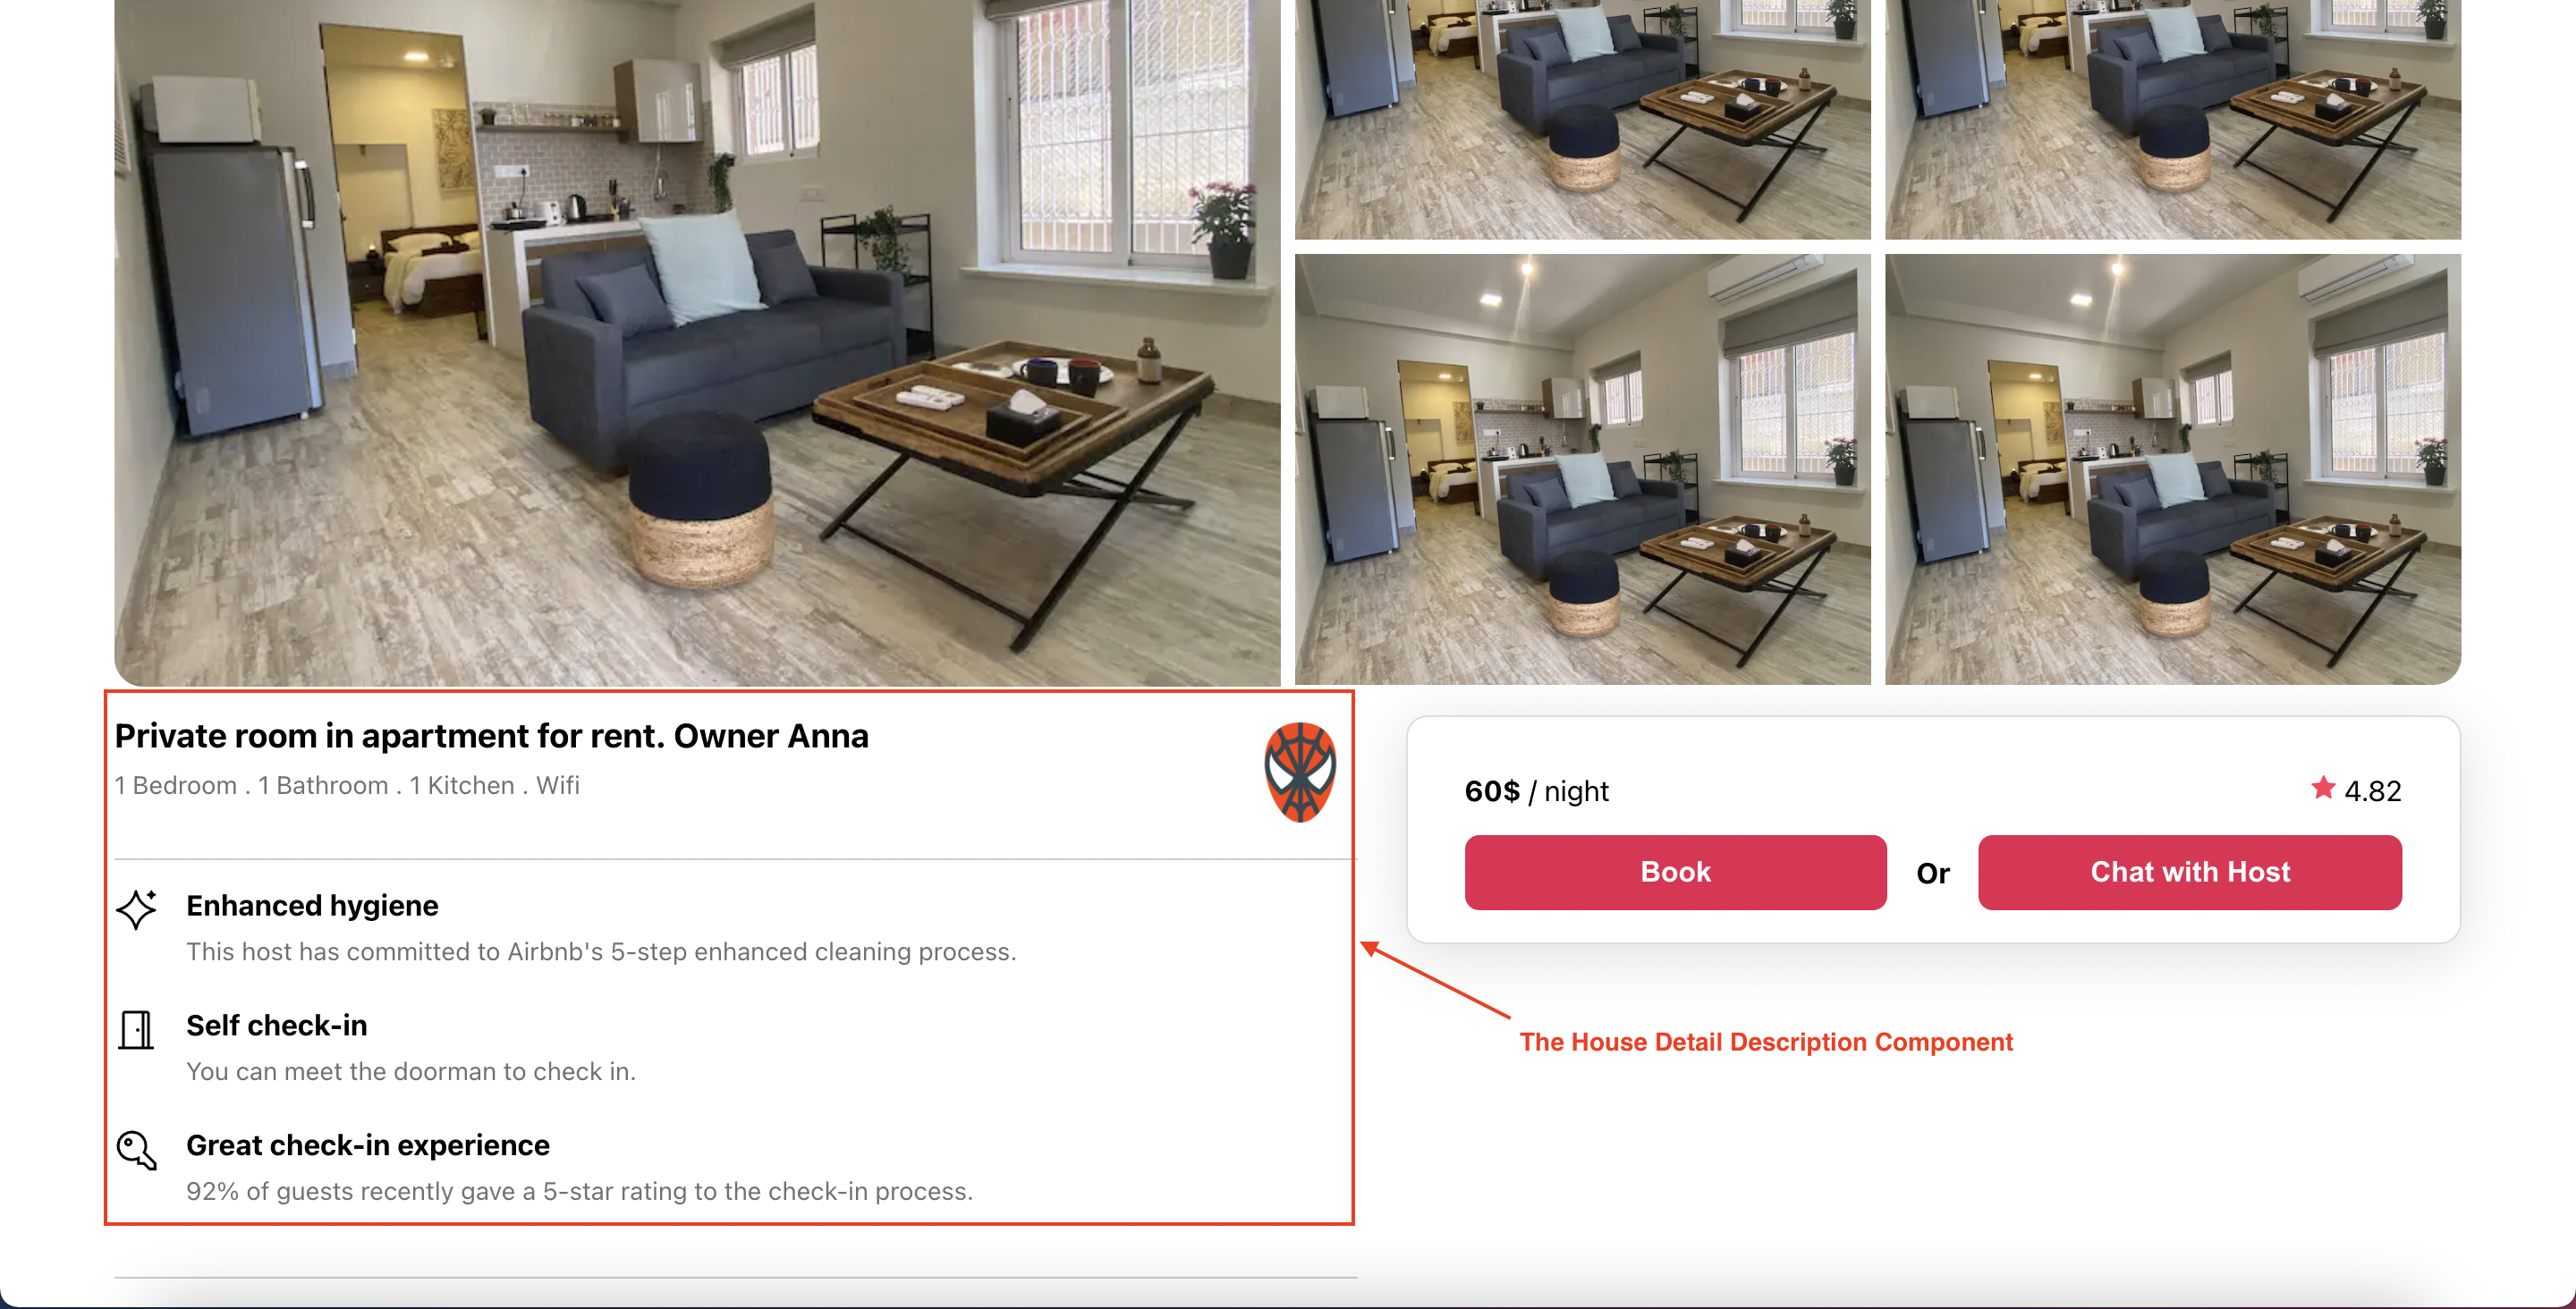Screen dimensions: 2576x1309
Task: Click the Chat with Host button
Action: (2189, 872)
